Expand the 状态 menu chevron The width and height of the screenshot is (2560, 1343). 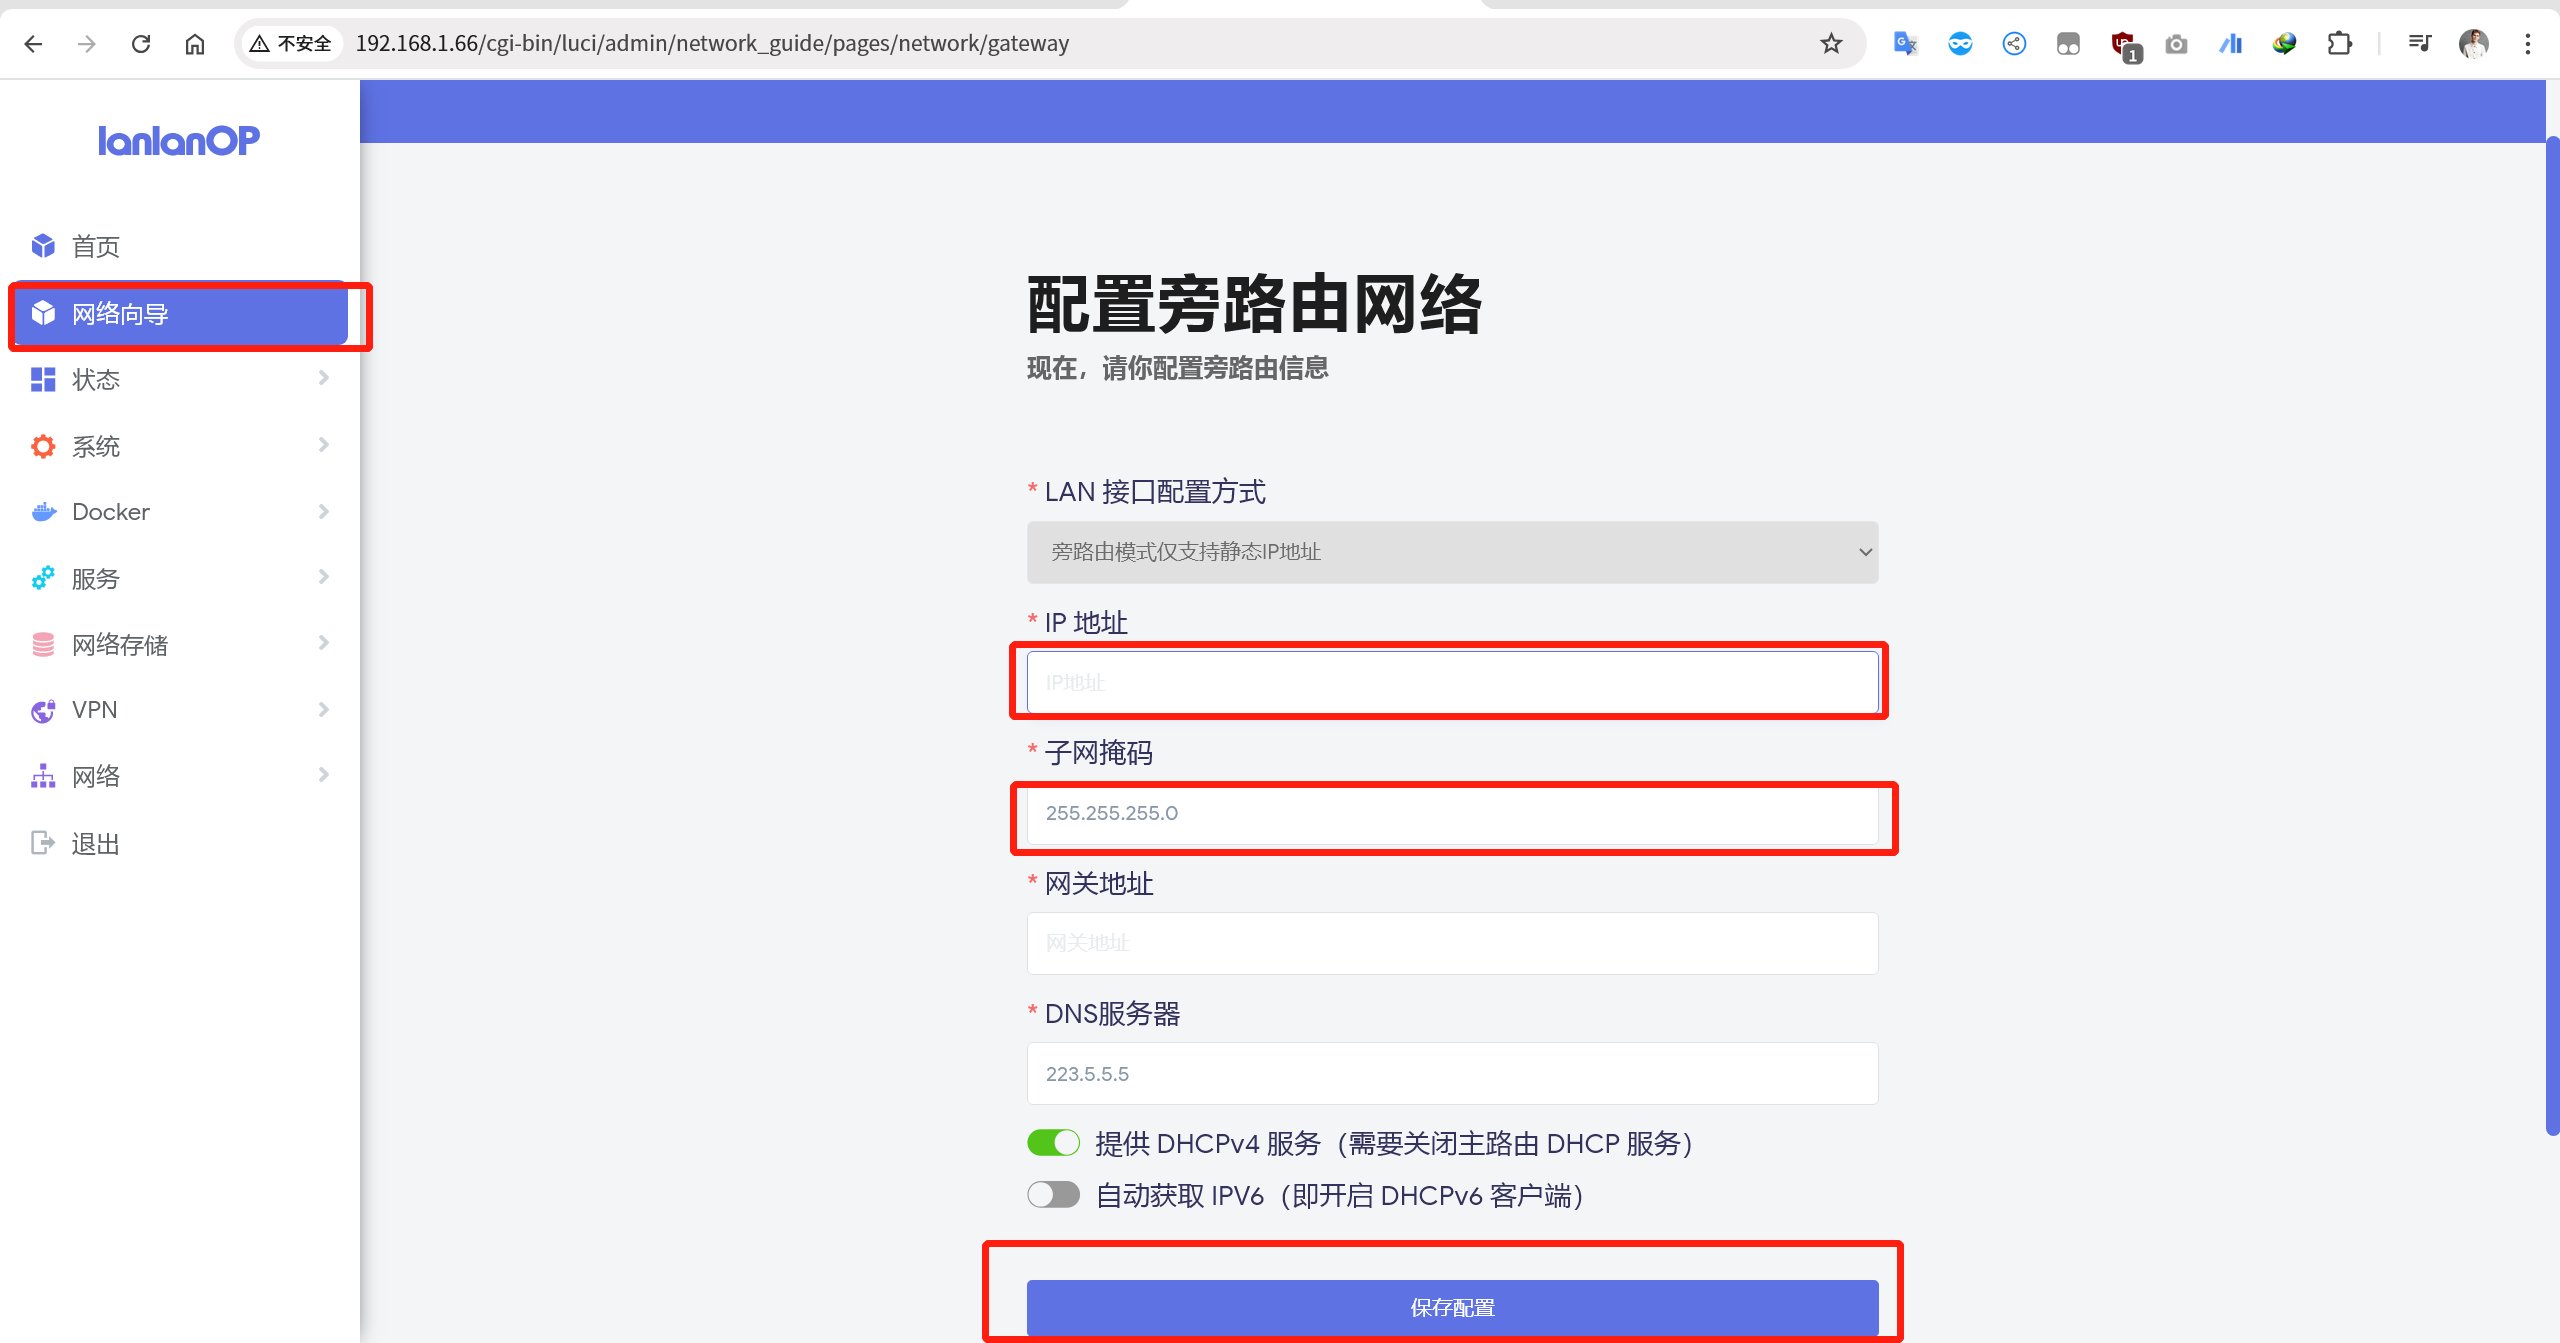[323, 378]
